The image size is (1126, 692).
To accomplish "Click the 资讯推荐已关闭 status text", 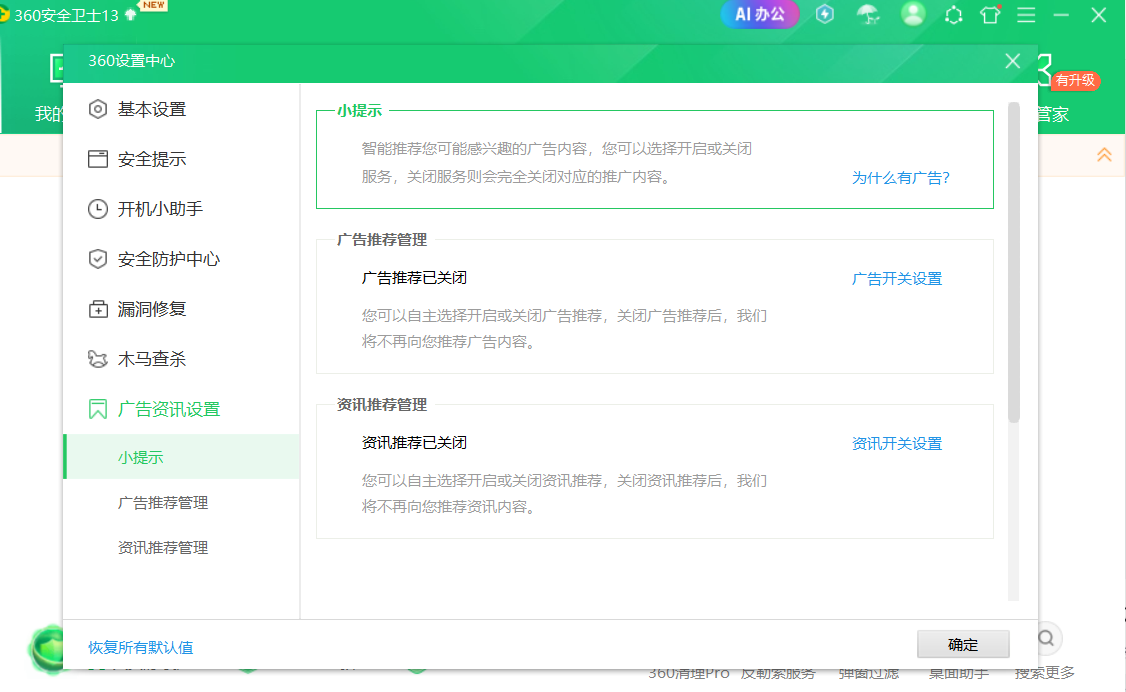I will [x=414, y=443].
